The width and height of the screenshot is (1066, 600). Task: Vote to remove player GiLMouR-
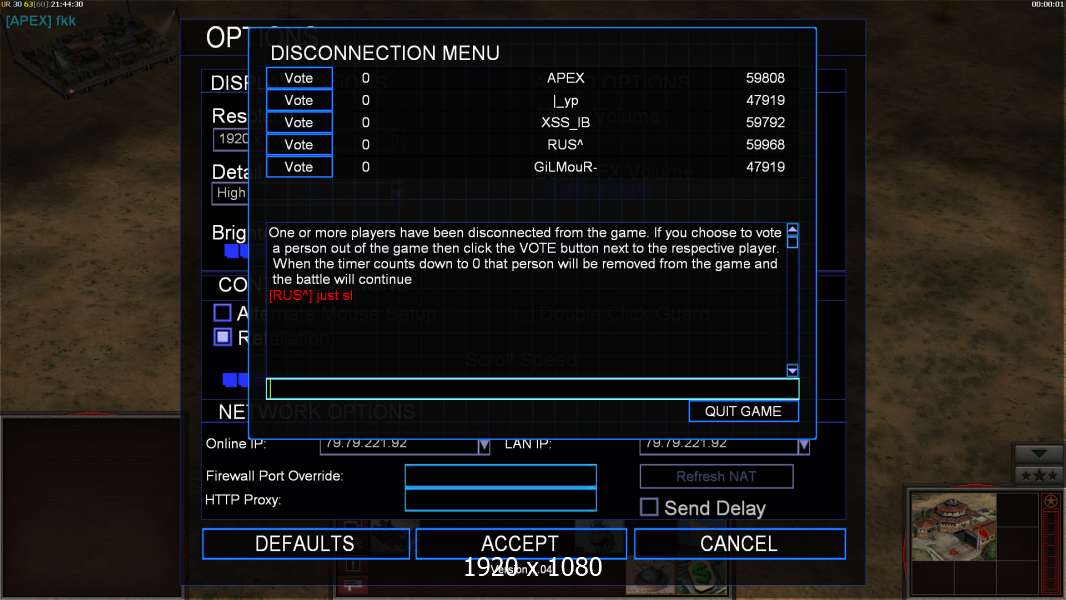point(299,167)
